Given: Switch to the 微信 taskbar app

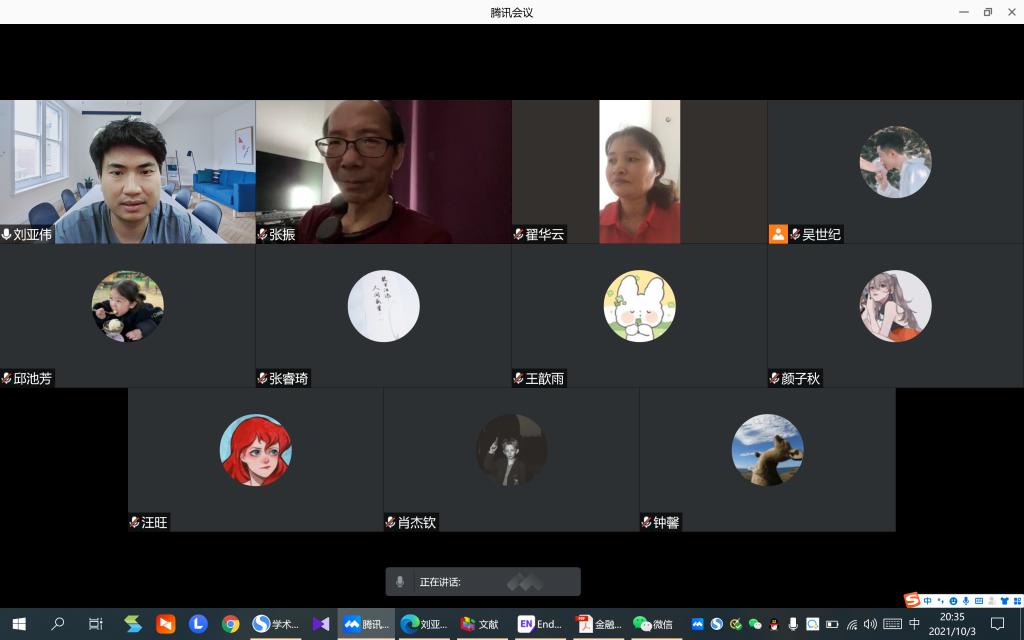Looking at the screenshot, I should click(653, 624).
